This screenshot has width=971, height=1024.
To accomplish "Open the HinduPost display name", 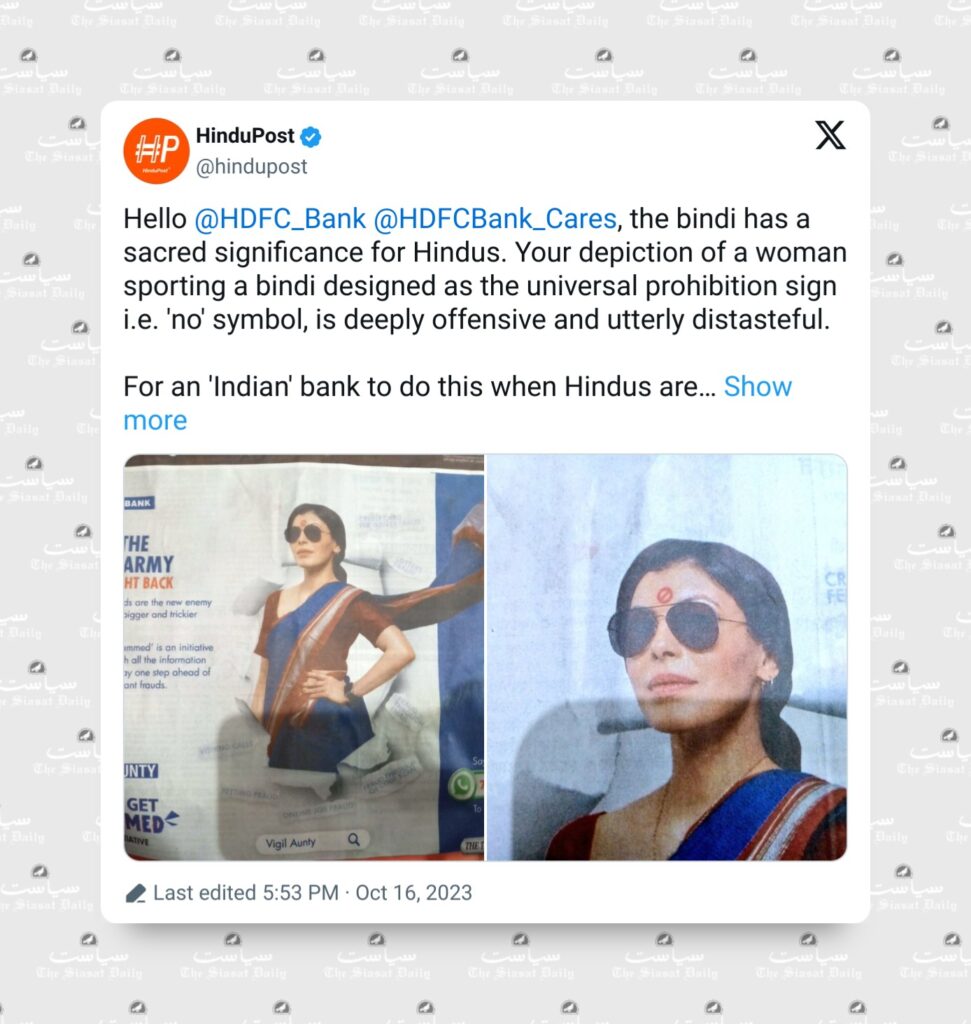I will coord(245,136).
